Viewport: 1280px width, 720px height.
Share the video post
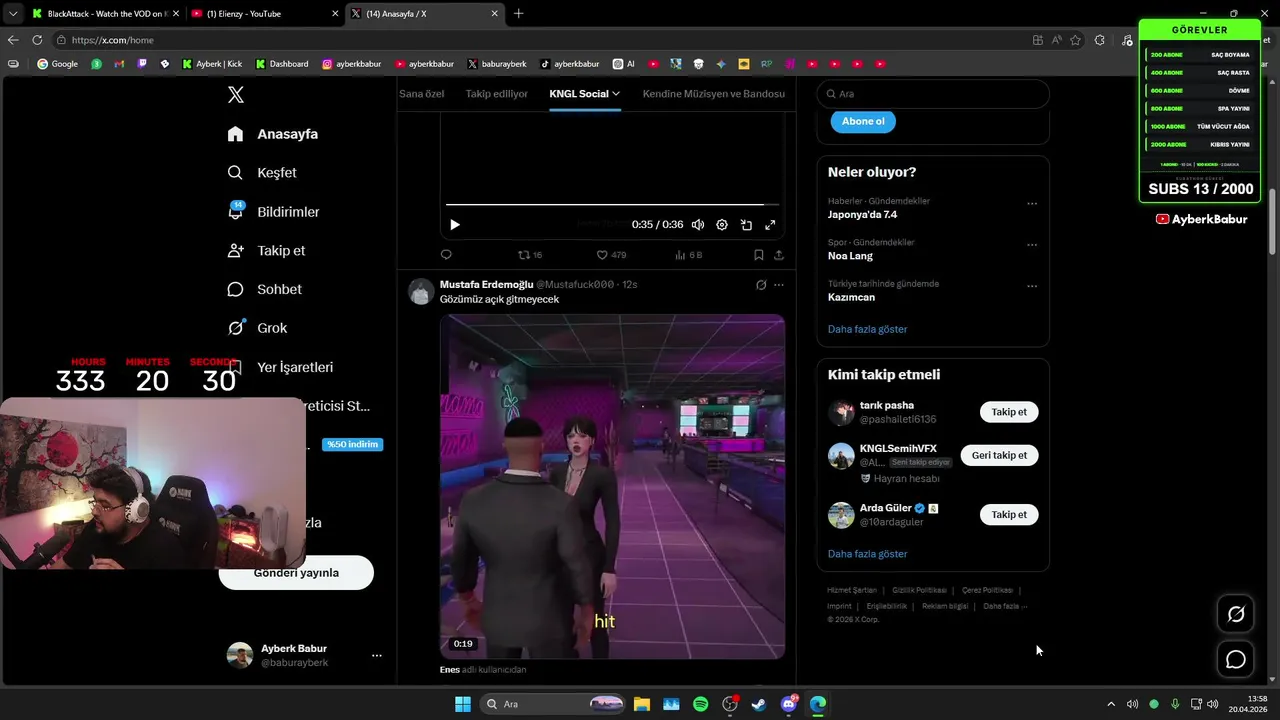point(779,255)
